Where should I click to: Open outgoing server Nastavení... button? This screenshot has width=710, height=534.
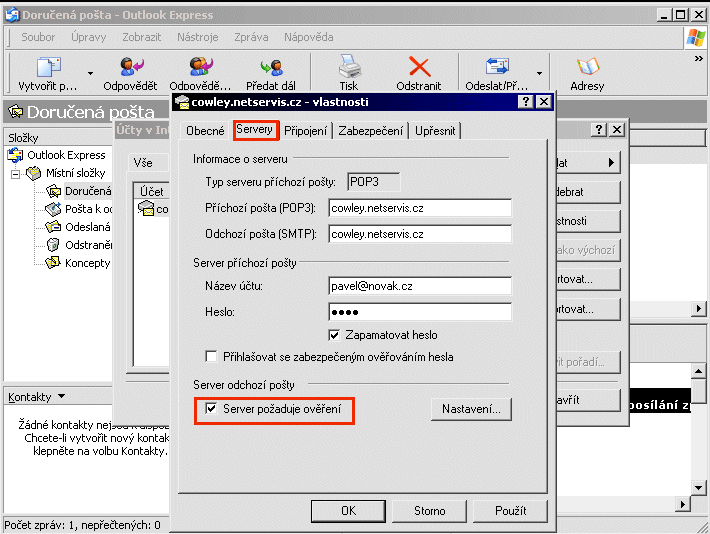(x=471, y=409)
